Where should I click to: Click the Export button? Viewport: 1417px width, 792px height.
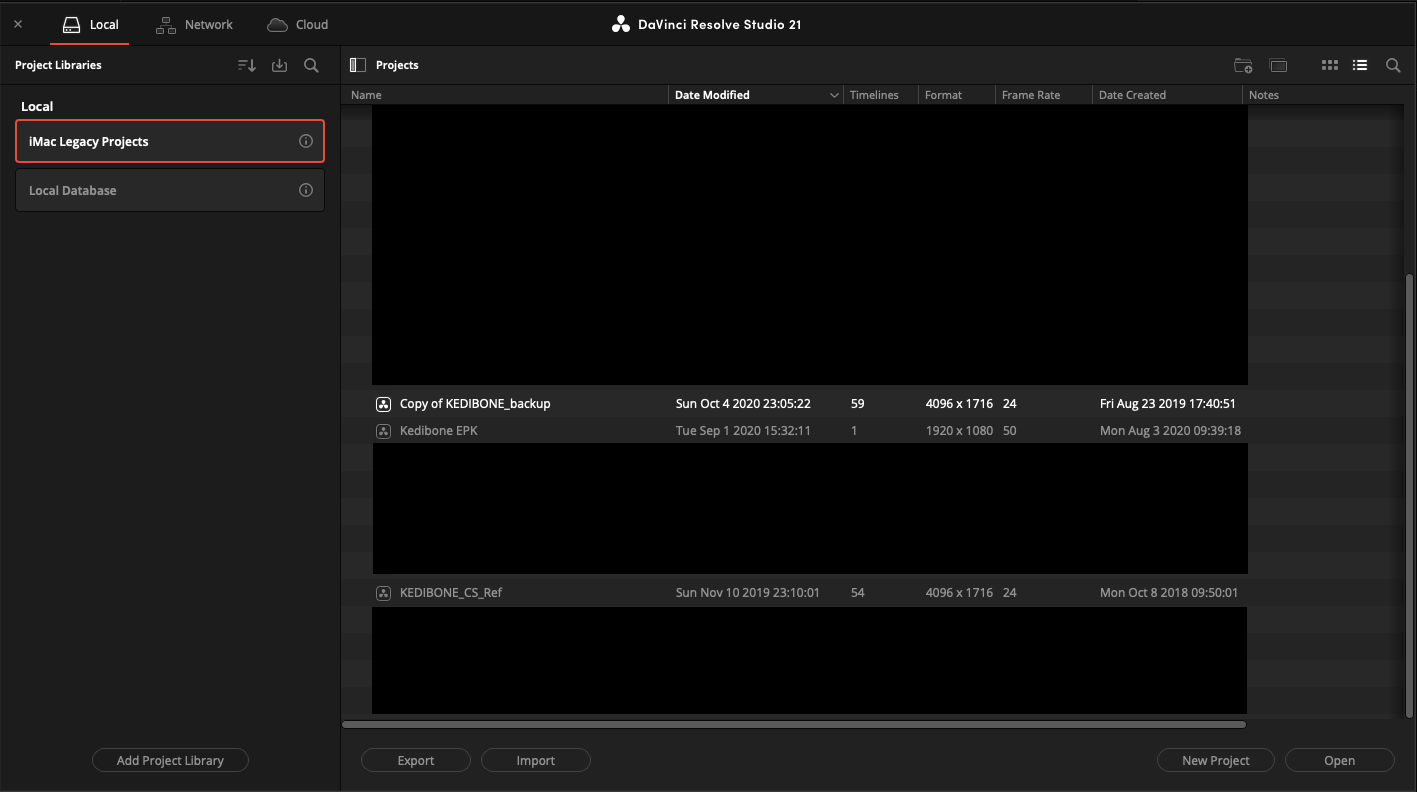point(416,761)
